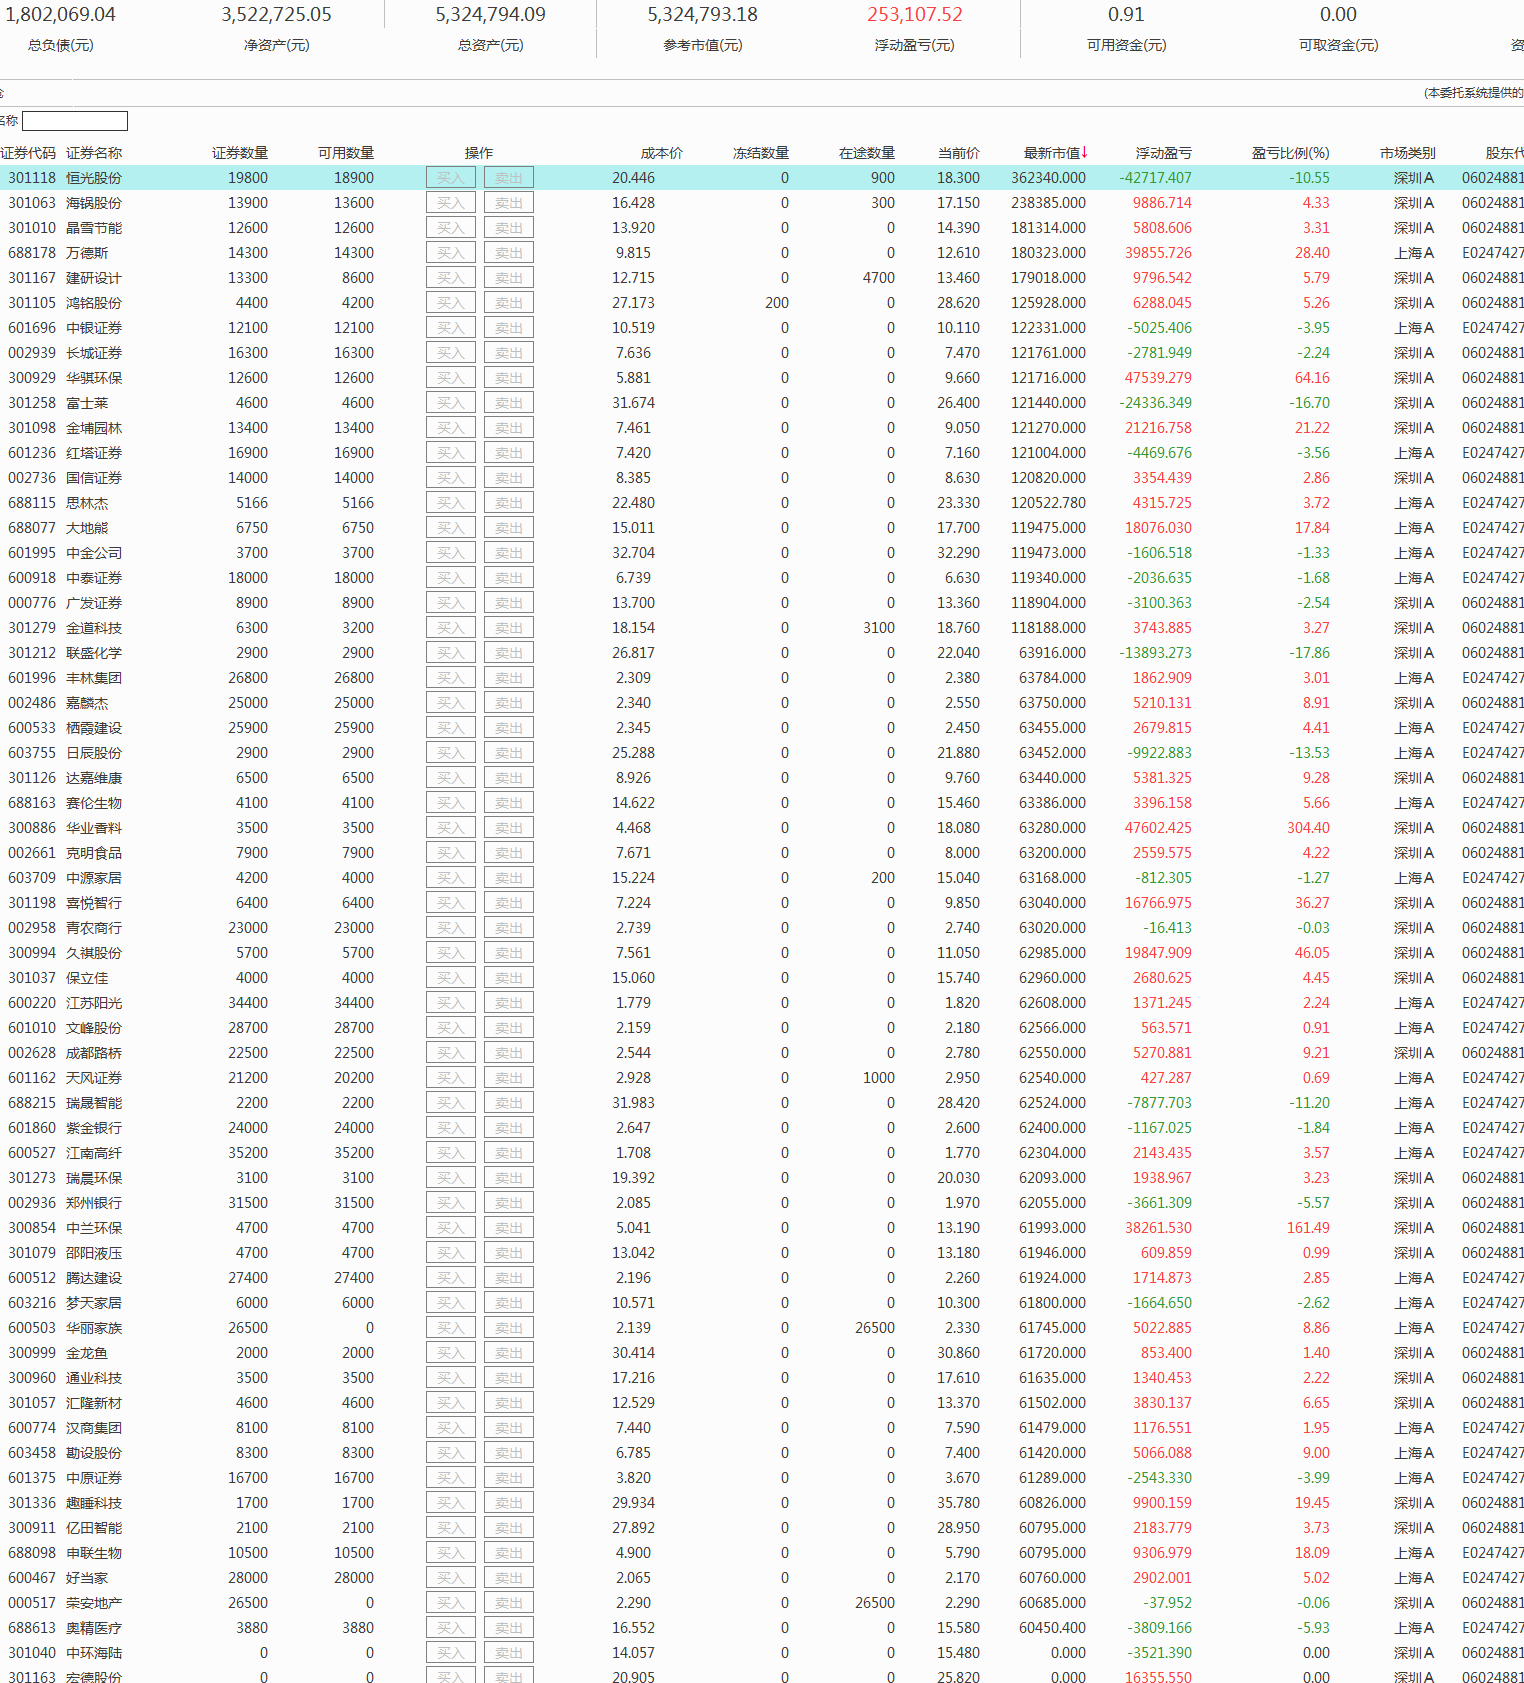The image size is (1524, 1683).
Task: Click the 证券名称 filter input box
Action: [x=75, y=121]
